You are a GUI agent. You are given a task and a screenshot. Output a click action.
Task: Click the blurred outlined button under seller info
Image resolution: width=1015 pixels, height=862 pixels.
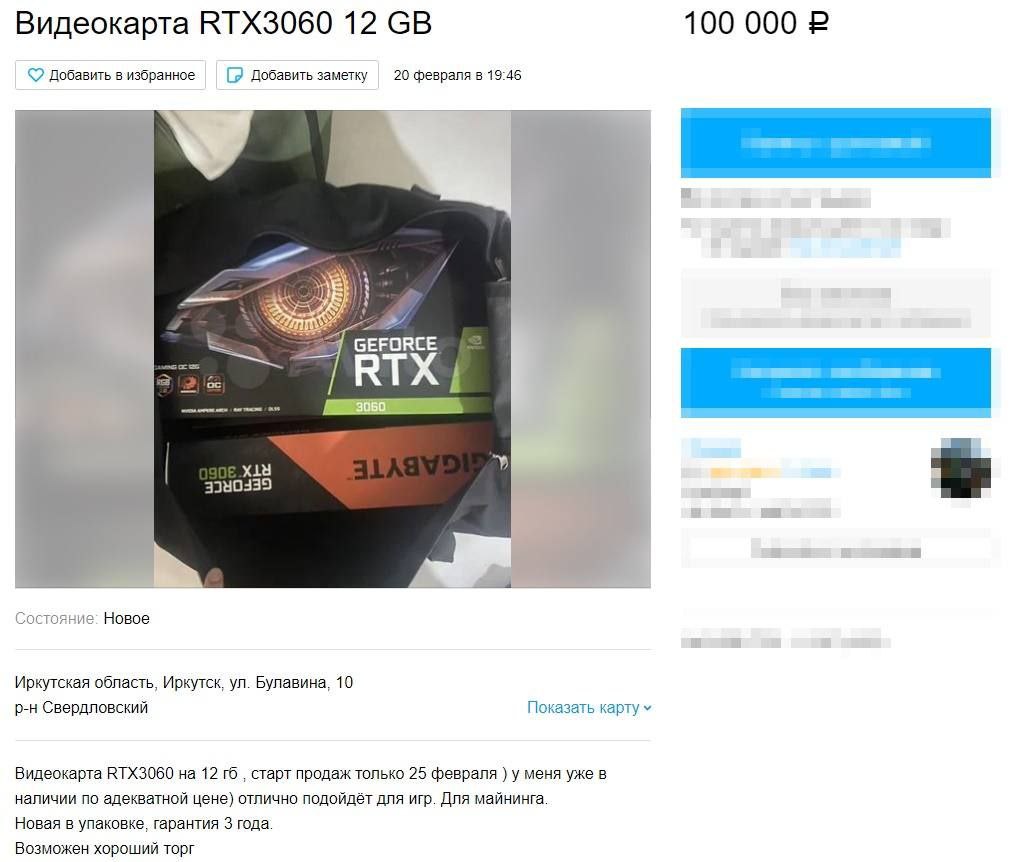click(x=835, y=549)
